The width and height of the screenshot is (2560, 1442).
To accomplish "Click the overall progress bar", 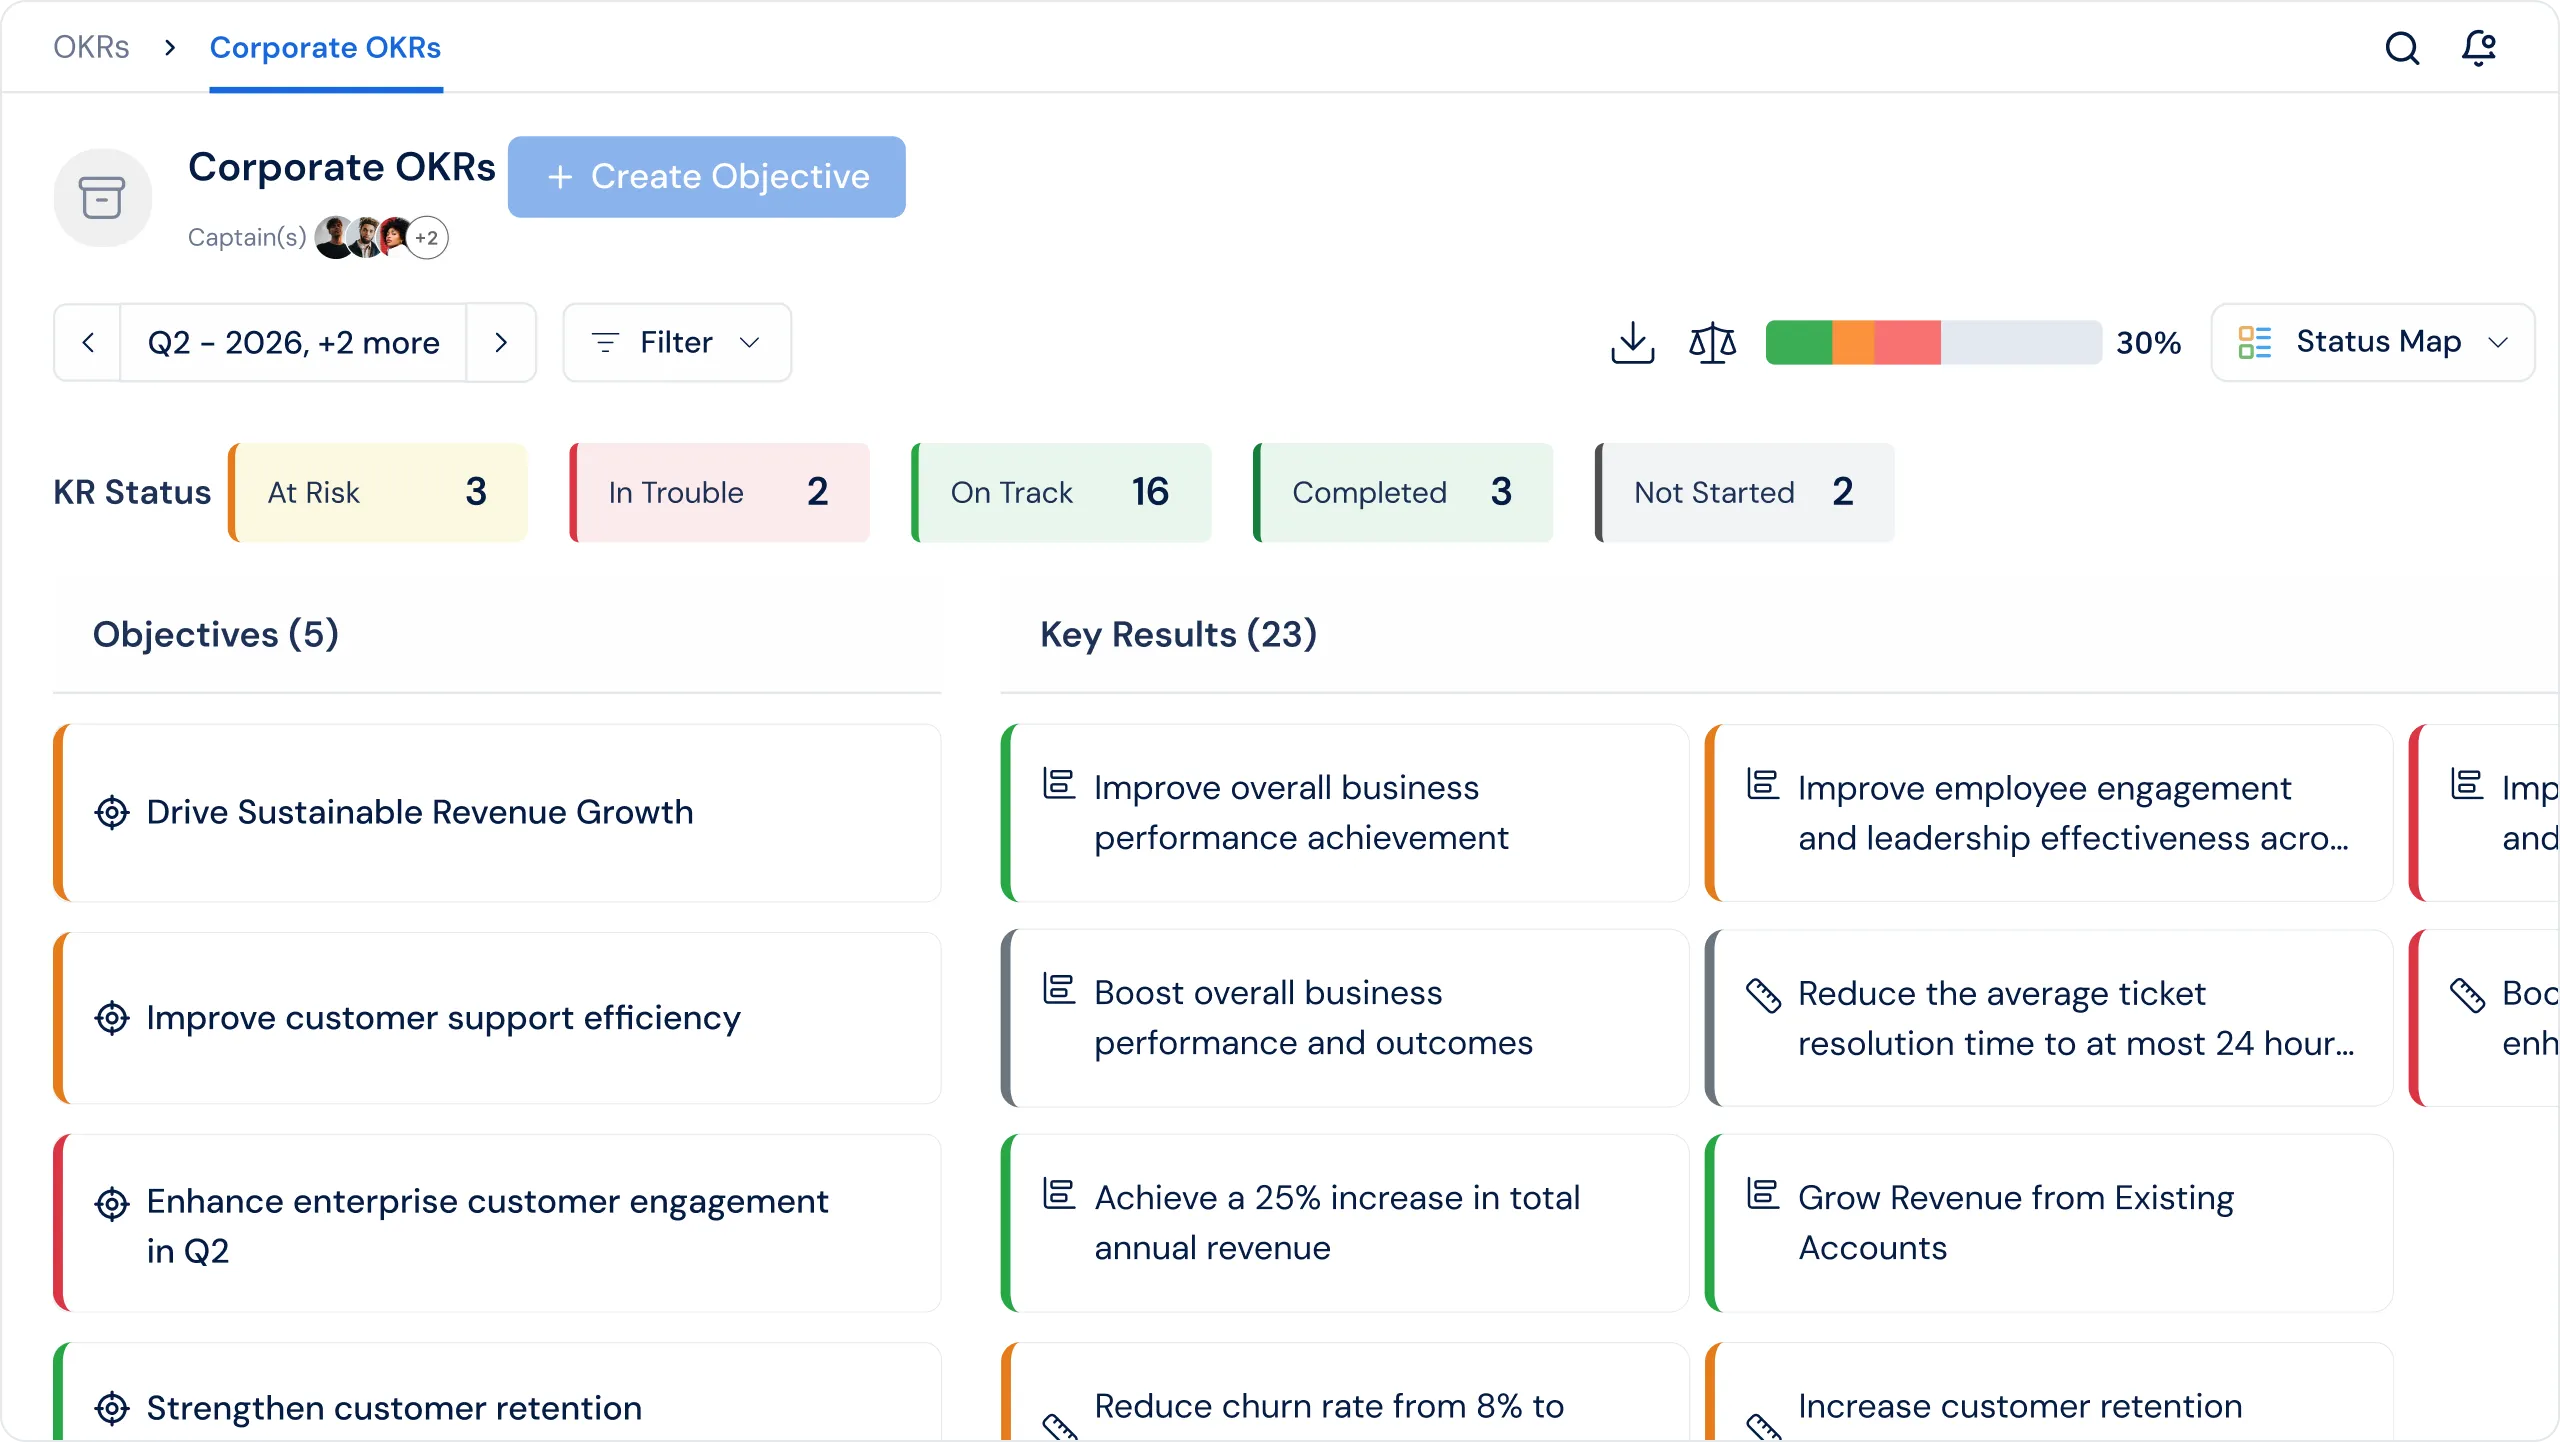I will (1933, 343).
